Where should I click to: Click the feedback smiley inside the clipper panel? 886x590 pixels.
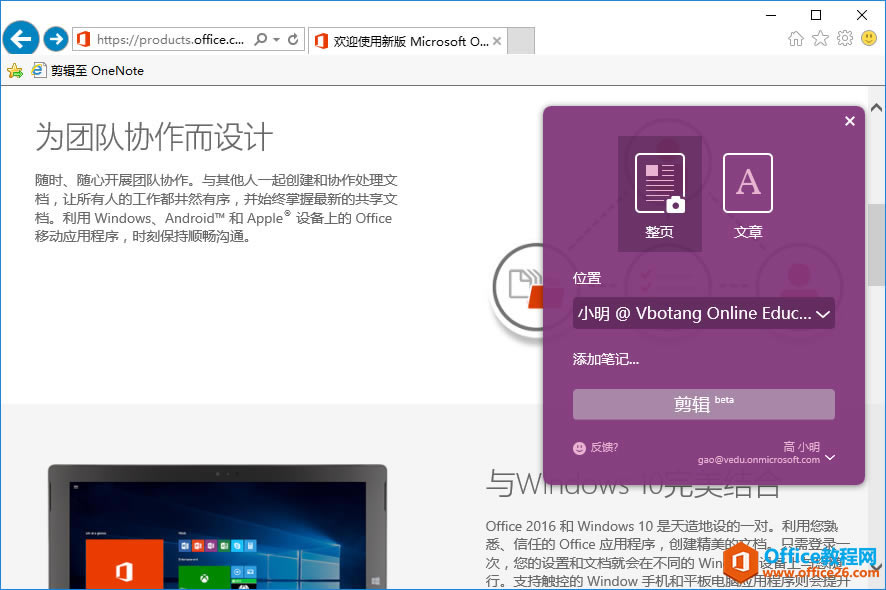click(580, 448)
